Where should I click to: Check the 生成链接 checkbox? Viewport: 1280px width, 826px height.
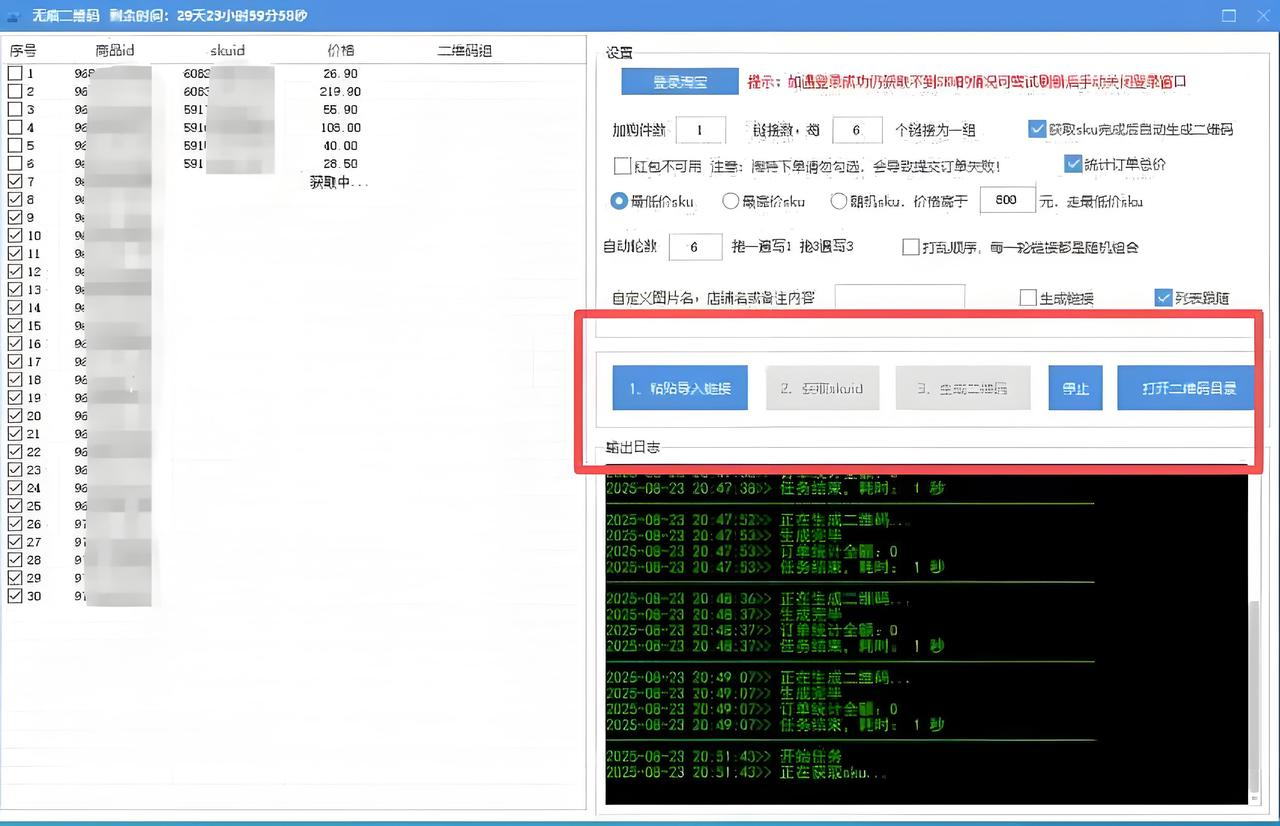pos(1028,298)
